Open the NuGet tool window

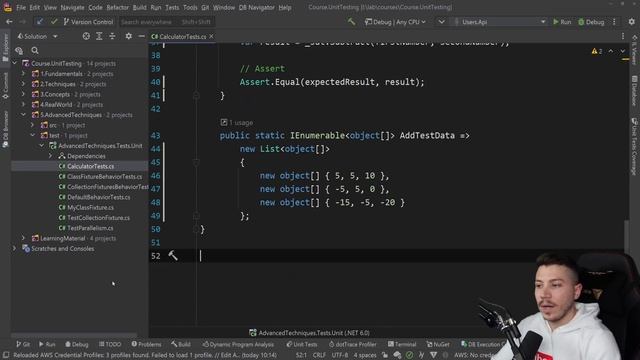click(438, 344)
